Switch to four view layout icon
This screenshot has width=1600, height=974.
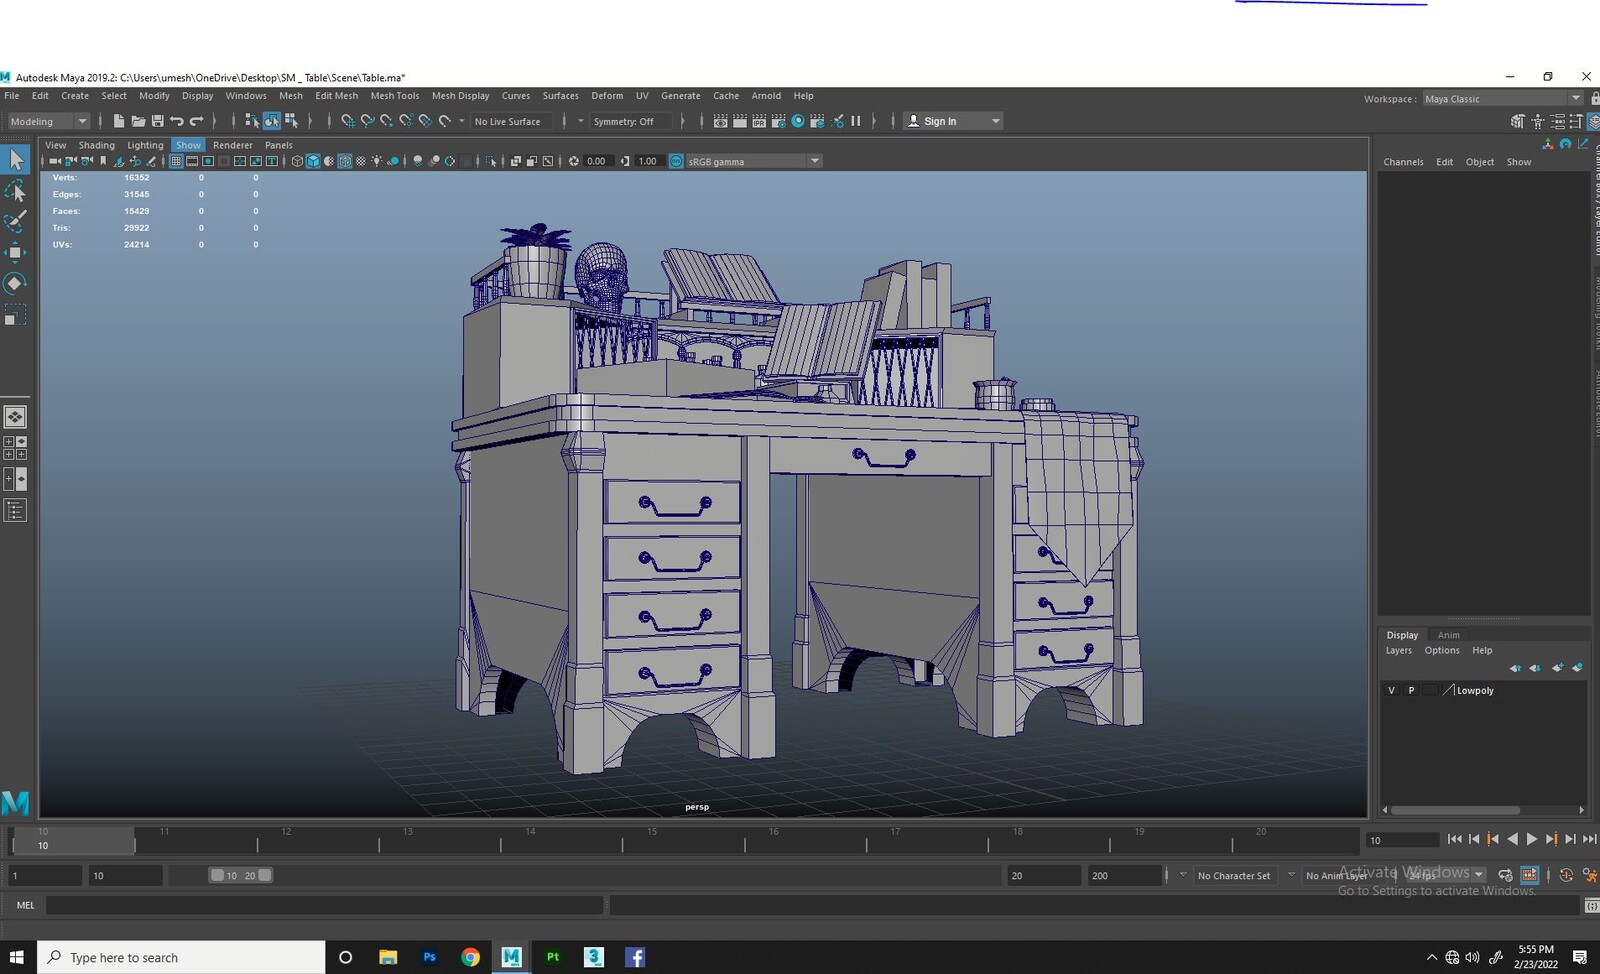pyautogui.click(x=15, y=448)
